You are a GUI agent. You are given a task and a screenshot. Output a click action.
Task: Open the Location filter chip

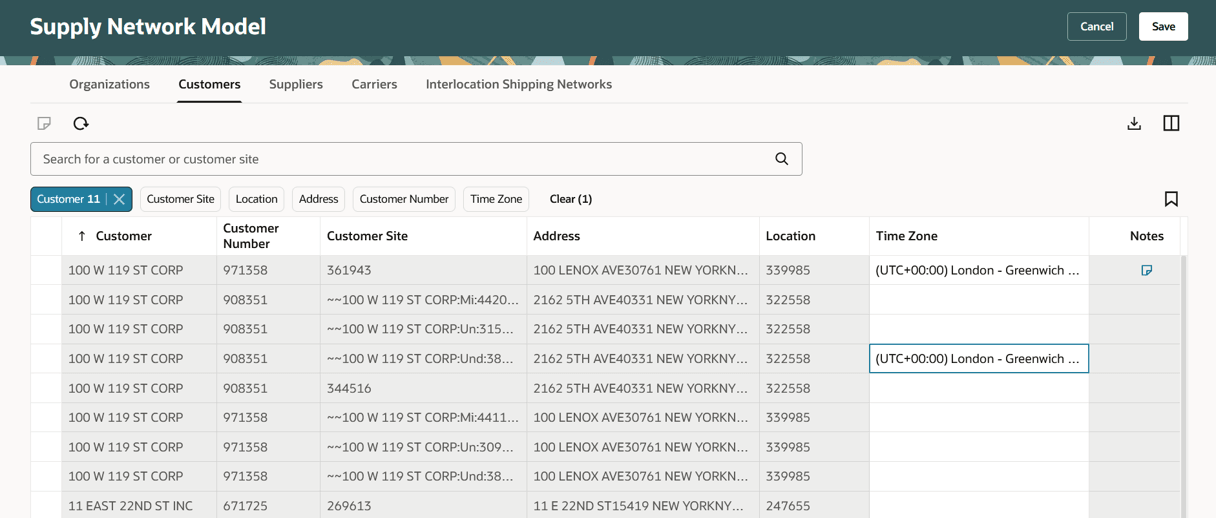(x=256, y=199)
